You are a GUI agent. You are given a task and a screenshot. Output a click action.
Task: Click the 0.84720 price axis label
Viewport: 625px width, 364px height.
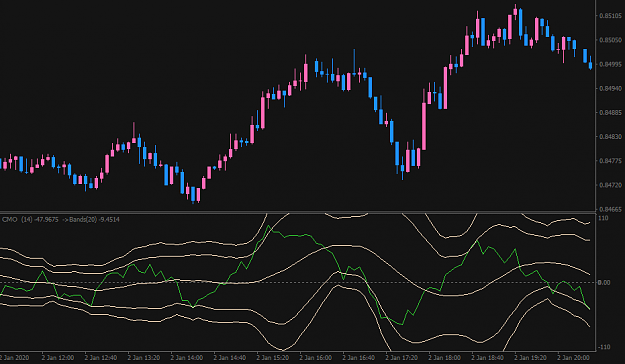[610, 185]
